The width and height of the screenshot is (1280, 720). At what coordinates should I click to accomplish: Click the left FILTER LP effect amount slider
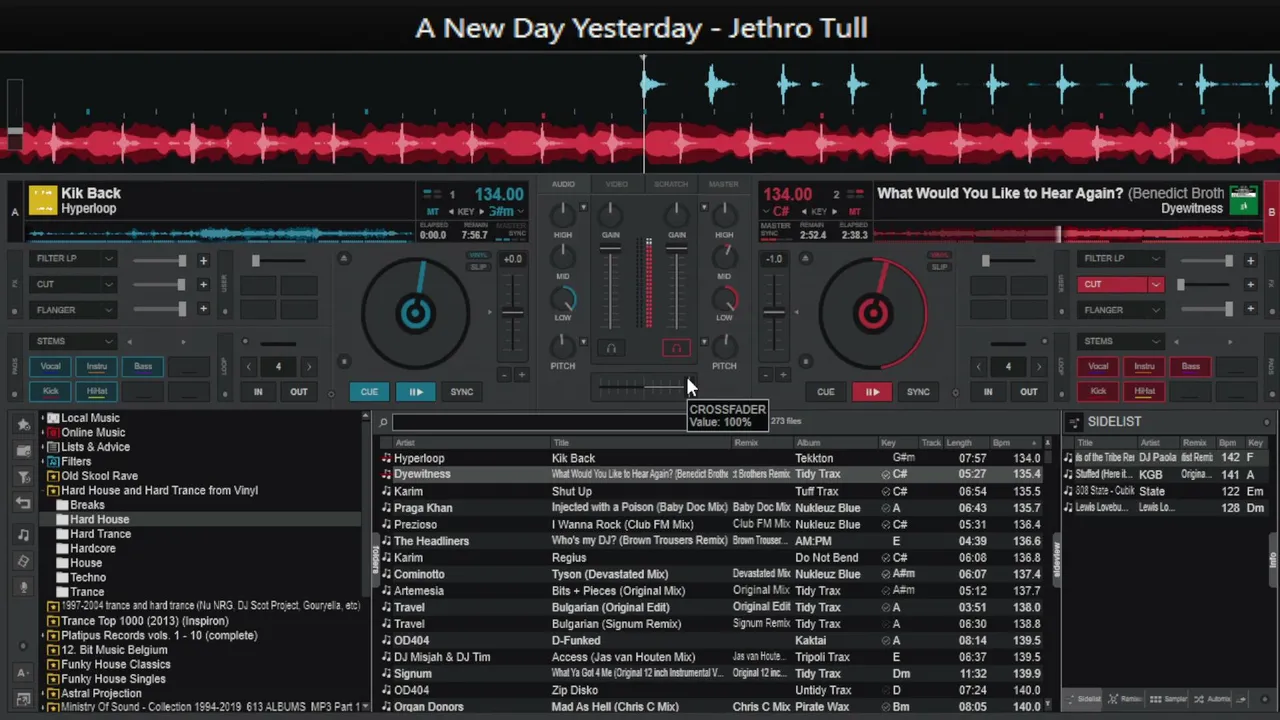(x=160, y=260)
